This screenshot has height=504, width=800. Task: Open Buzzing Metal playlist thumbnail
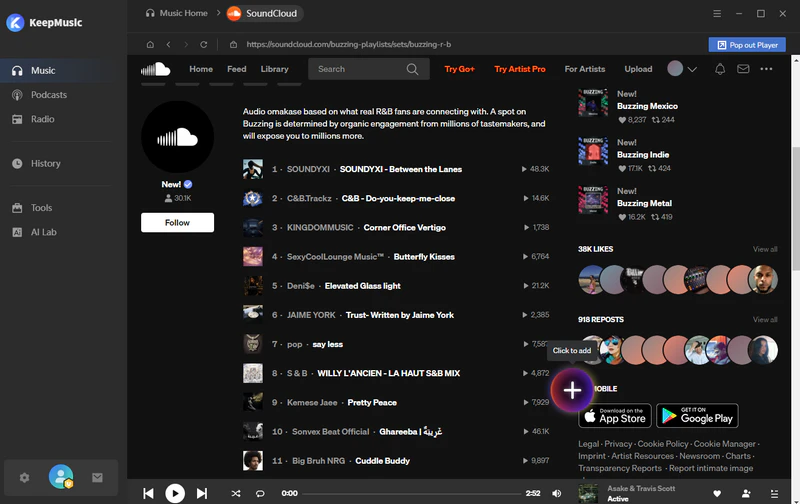click(593, 199)
